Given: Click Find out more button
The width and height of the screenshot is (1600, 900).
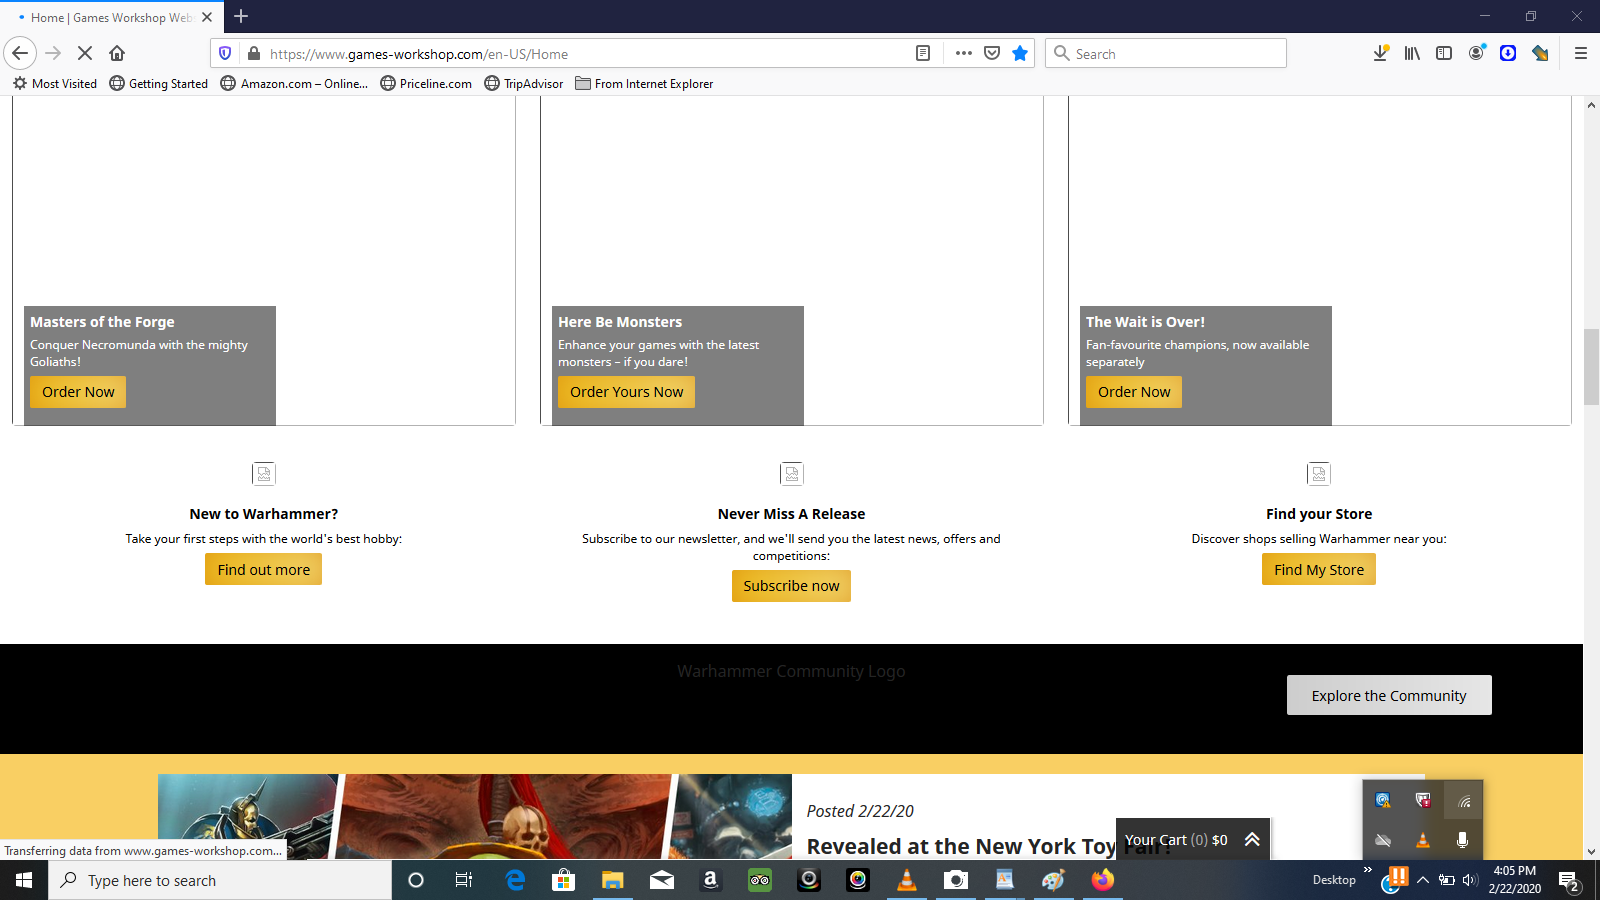Looking at the screenshot, I should click(264, 570).
